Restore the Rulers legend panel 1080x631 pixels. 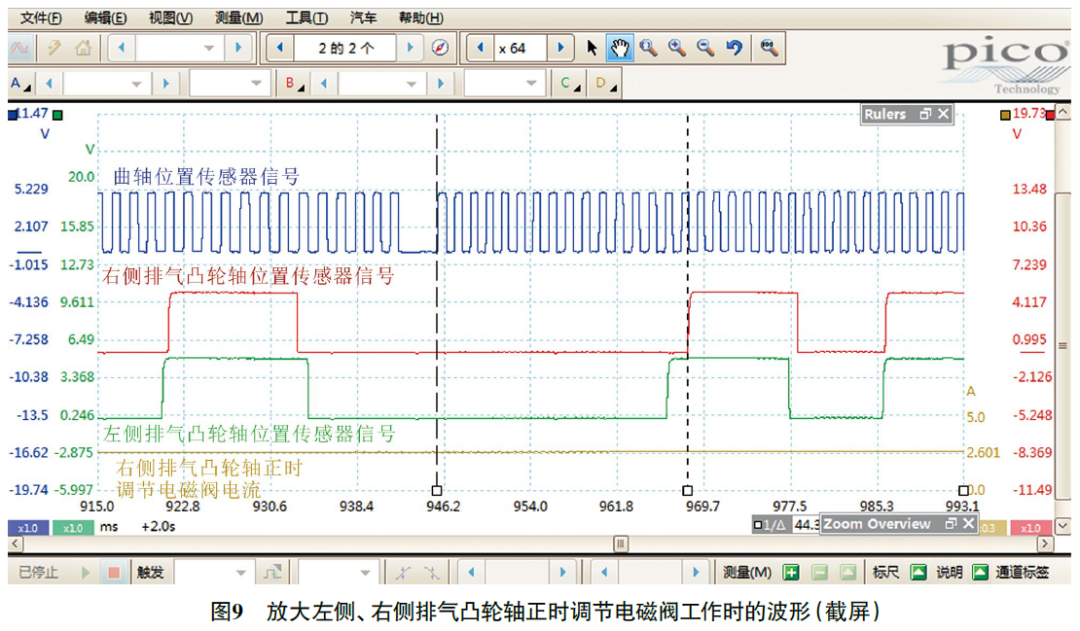(x=925, y=114)
